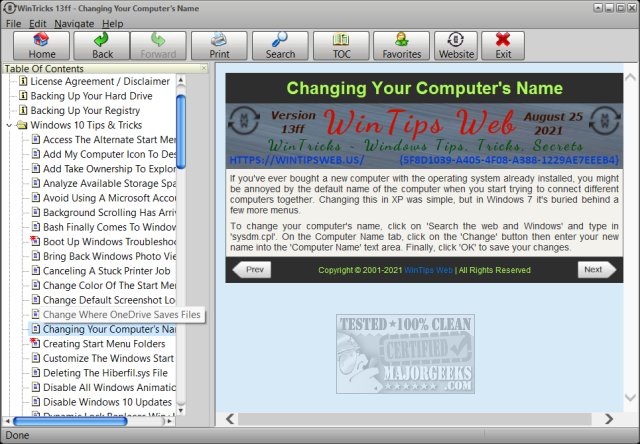Click page icon of Background Scrolling Has Arrived
Viewport: 640px width, 444px height.
pos(36,213)
